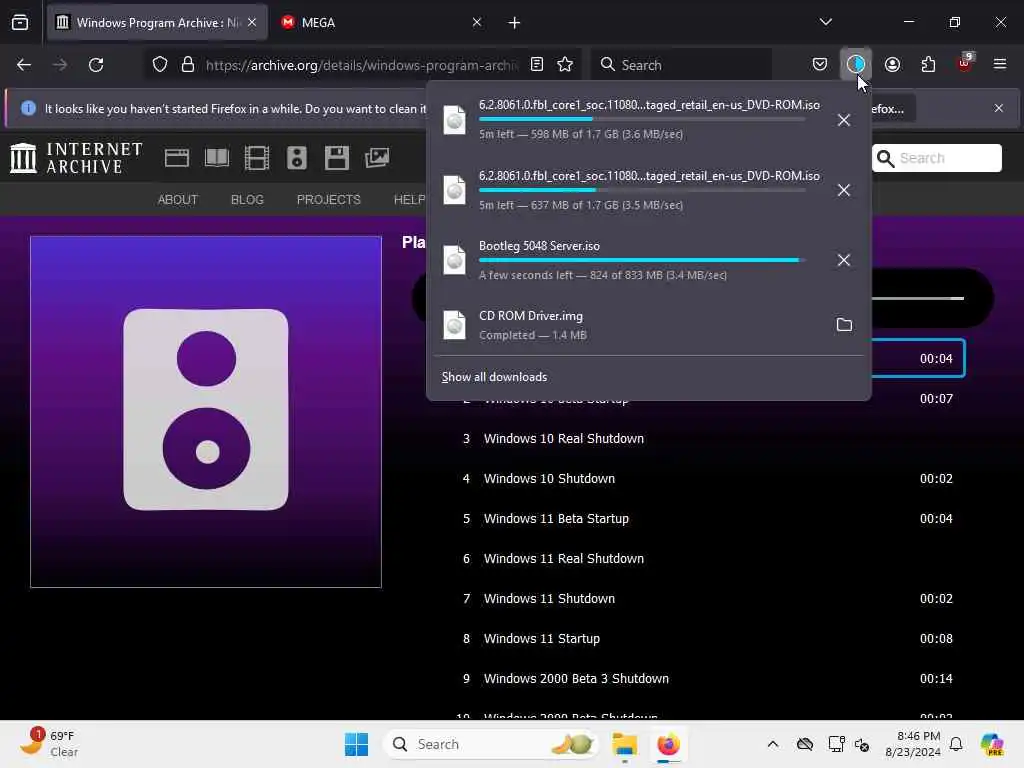Toggle reader view icon
Screen dimensions: 1024x768
click(537, 65)
